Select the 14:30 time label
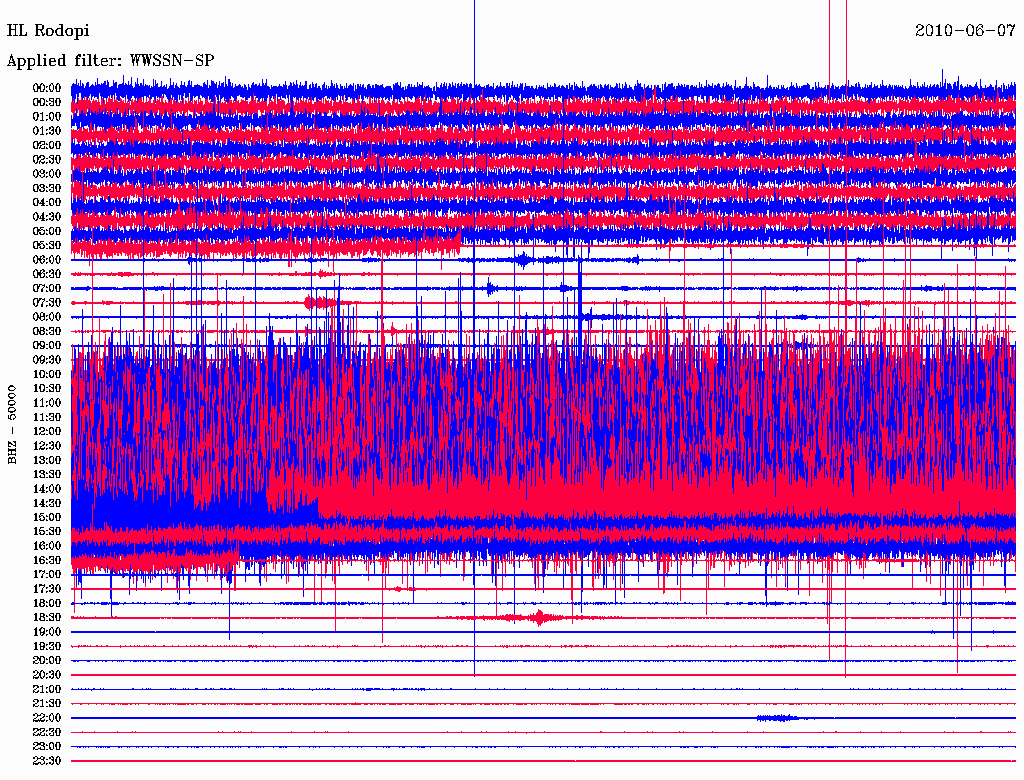This screenshot has width=1024, height=780. point(47,504)
